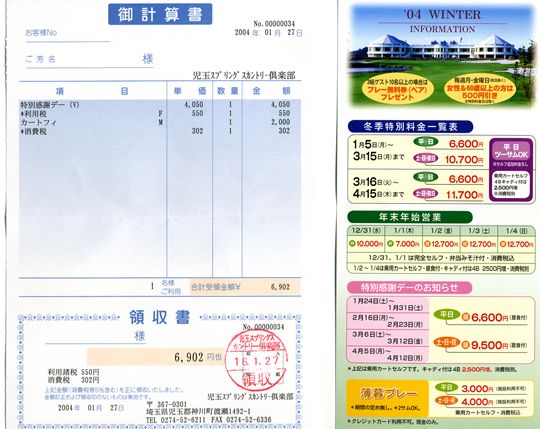Click the '単価' column header
Screen dimensions: 540x429
190,91
